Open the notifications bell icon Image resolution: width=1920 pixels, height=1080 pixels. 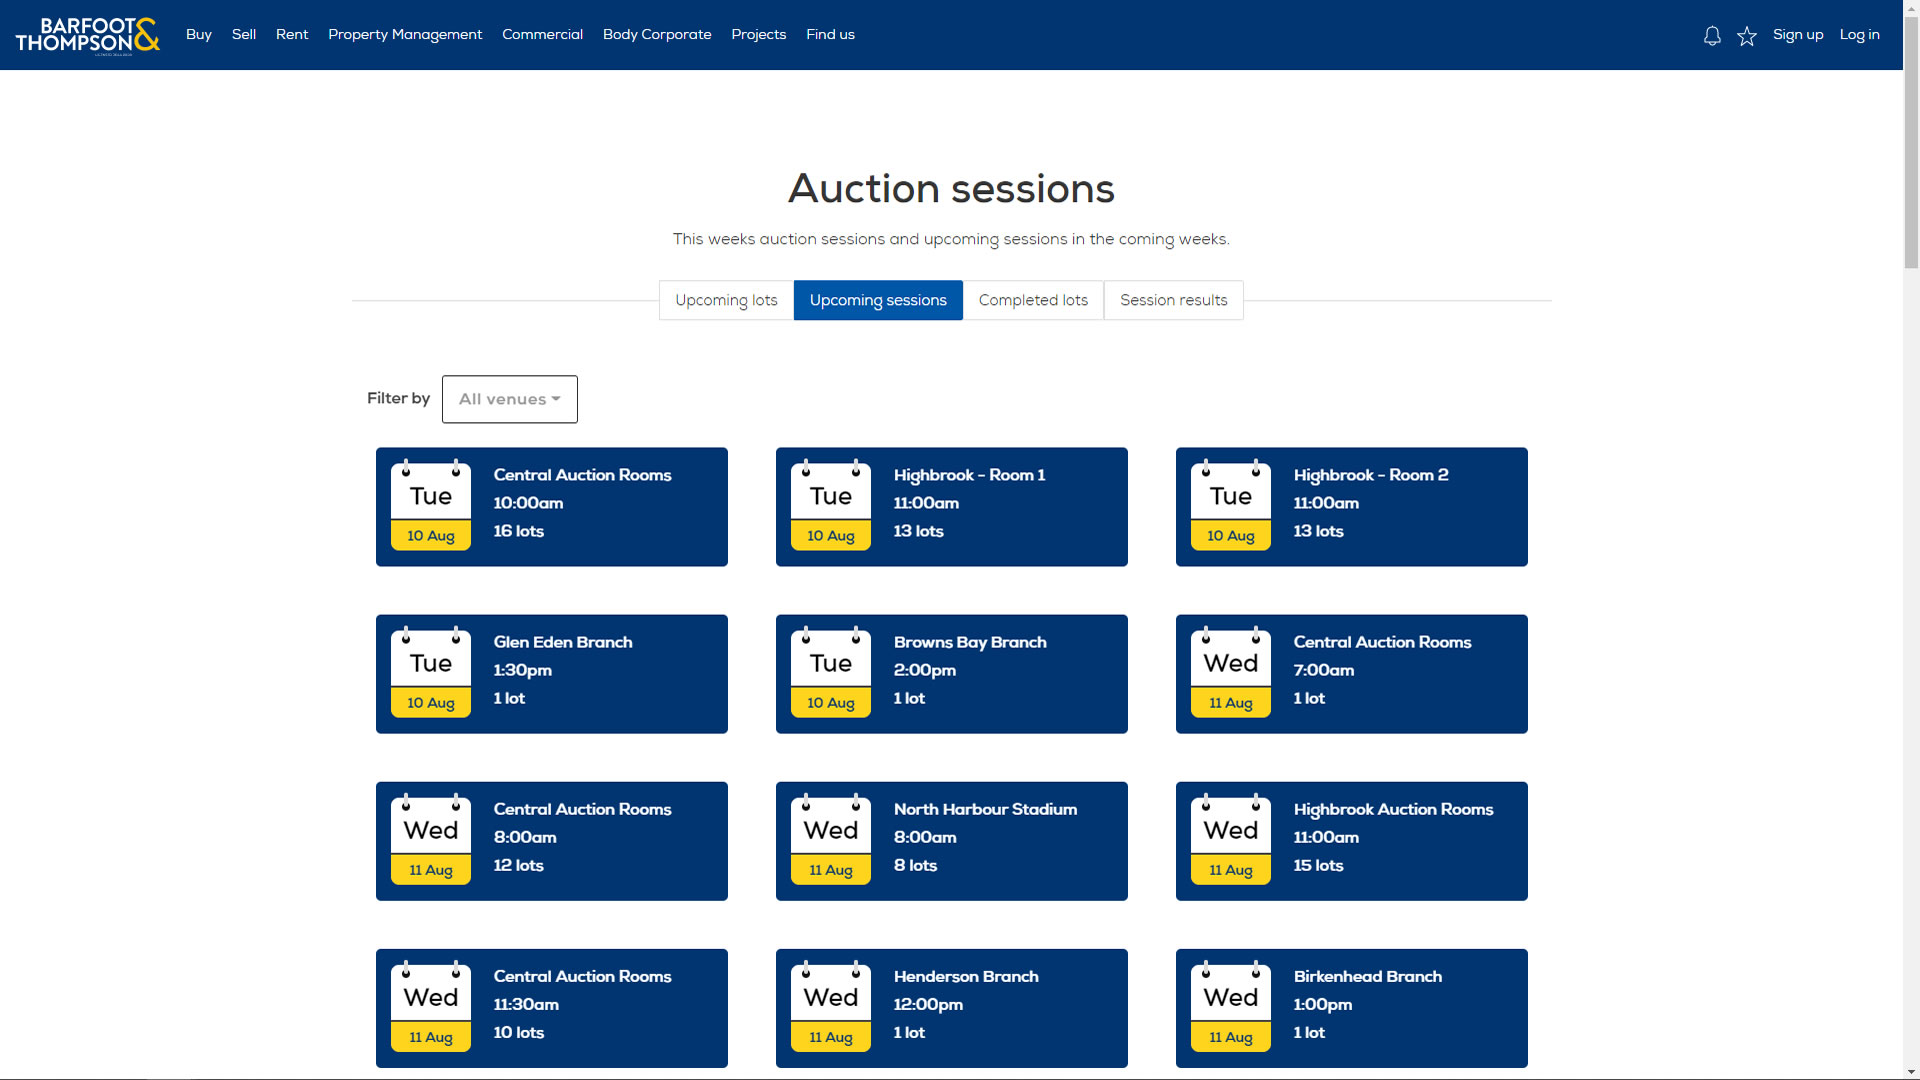(1712, 36)
